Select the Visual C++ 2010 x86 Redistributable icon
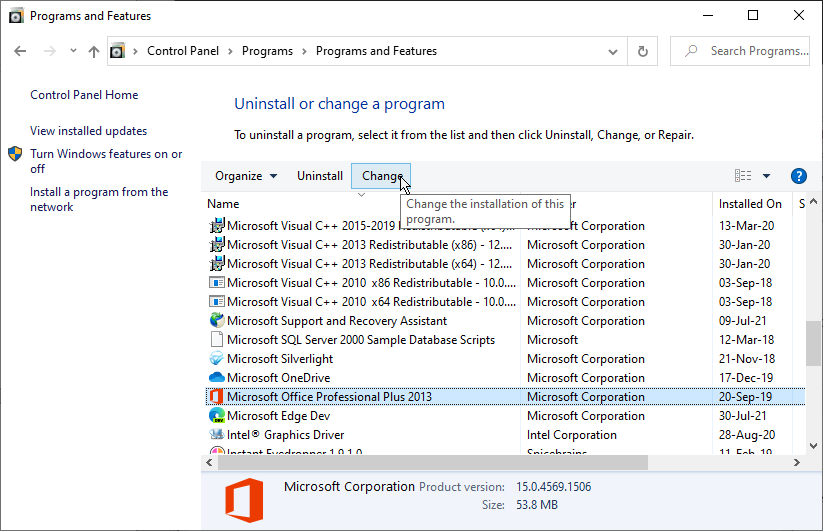 [217, 283]
